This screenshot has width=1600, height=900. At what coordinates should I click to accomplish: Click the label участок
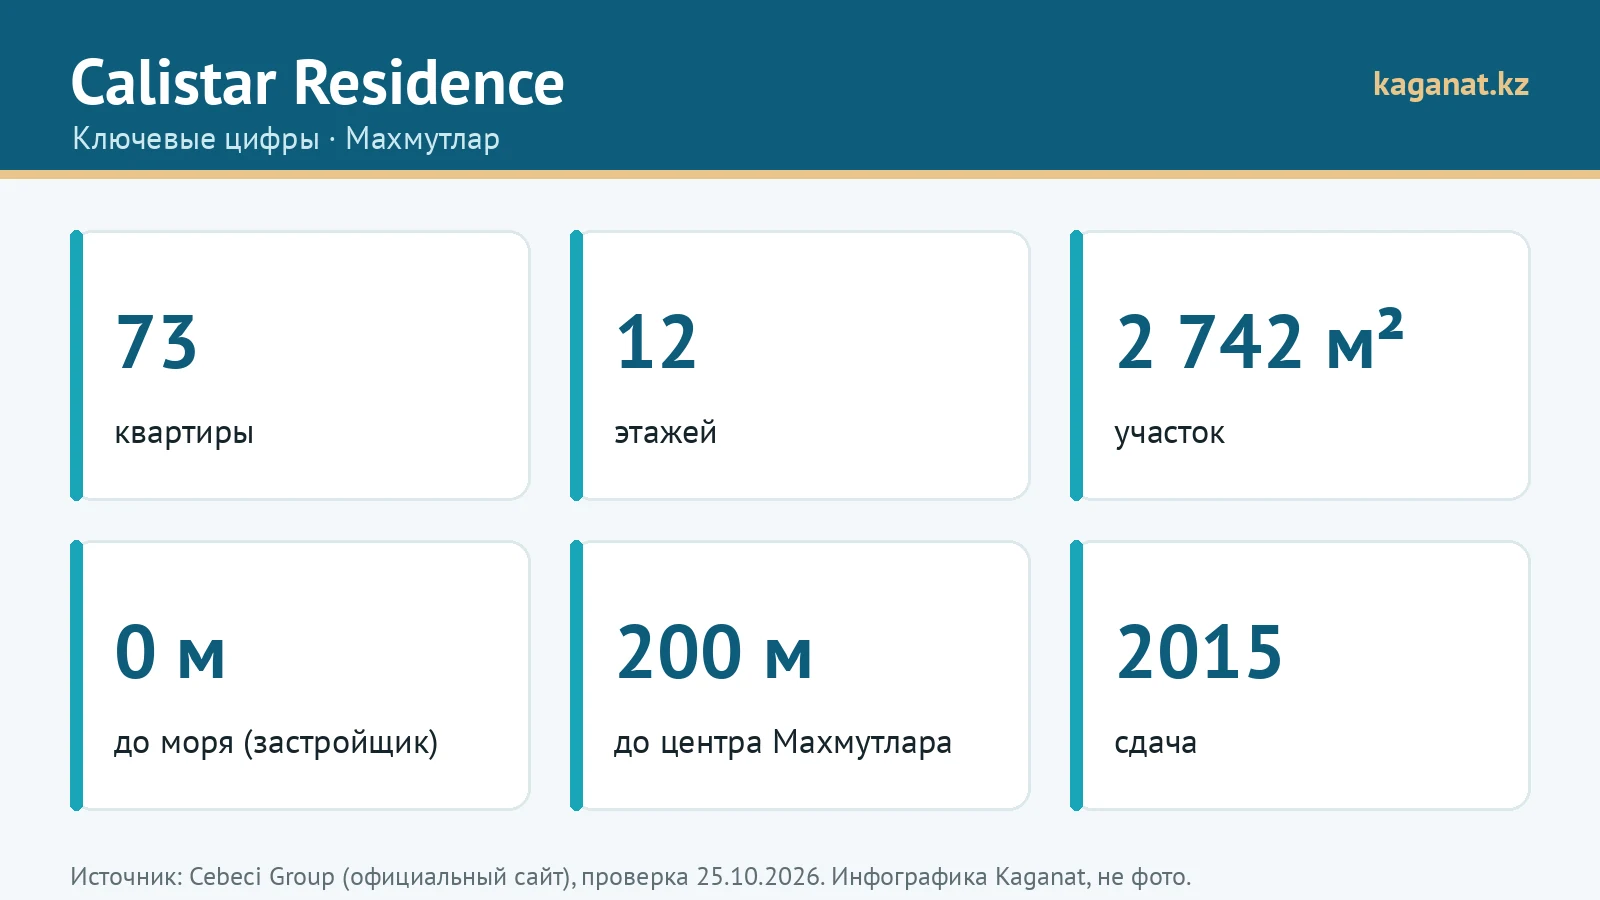click(x=1169, y=434)
